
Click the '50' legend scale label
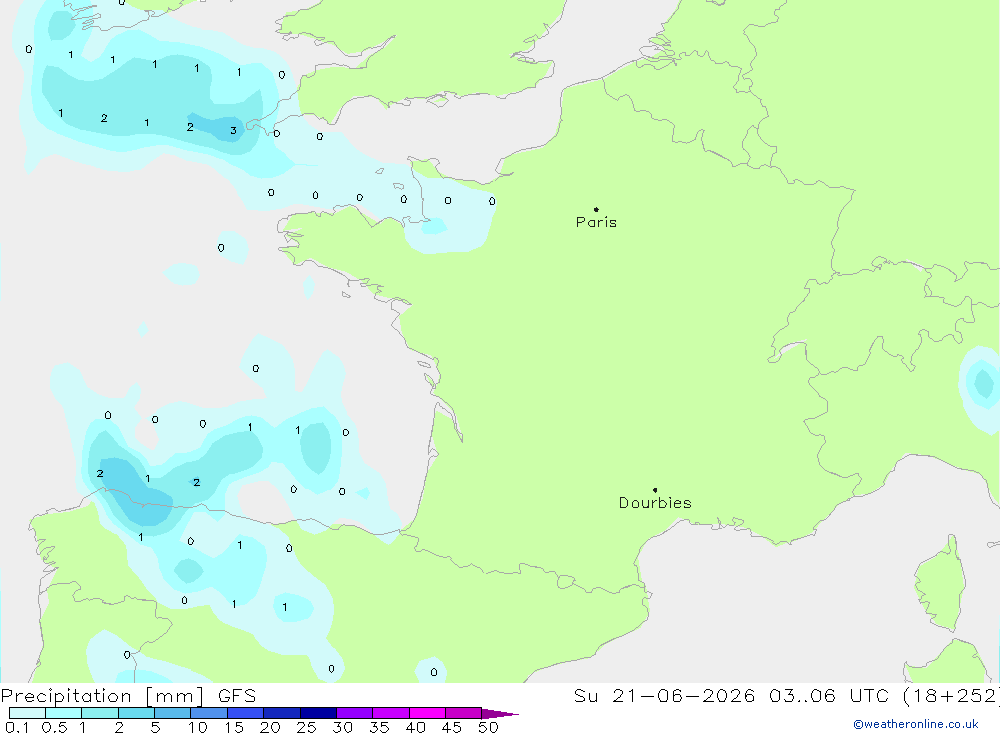click(488, 727)
